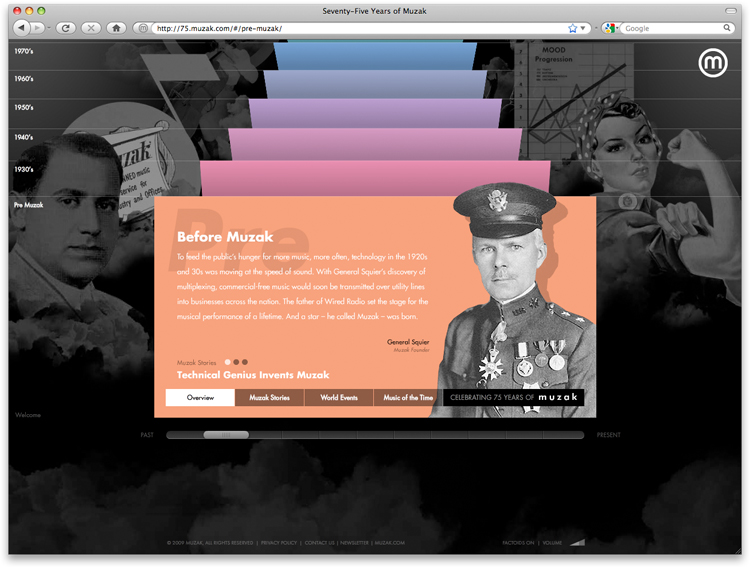This screenshot has width=750, height=568.
Task: Open 'Technical Genius Invents Muzak' story
Action: [253, 375]
